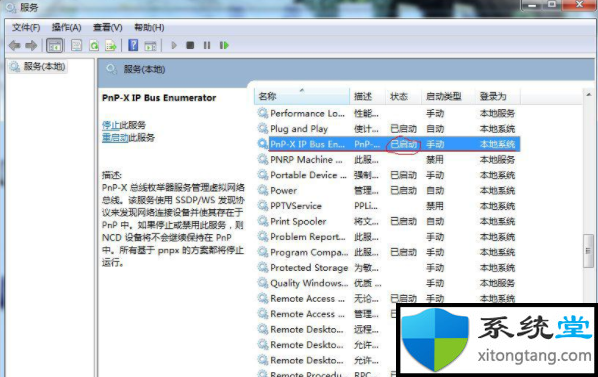598x377 pixels.
Task: Click the Export list toolbar icon
Action: 111,46
